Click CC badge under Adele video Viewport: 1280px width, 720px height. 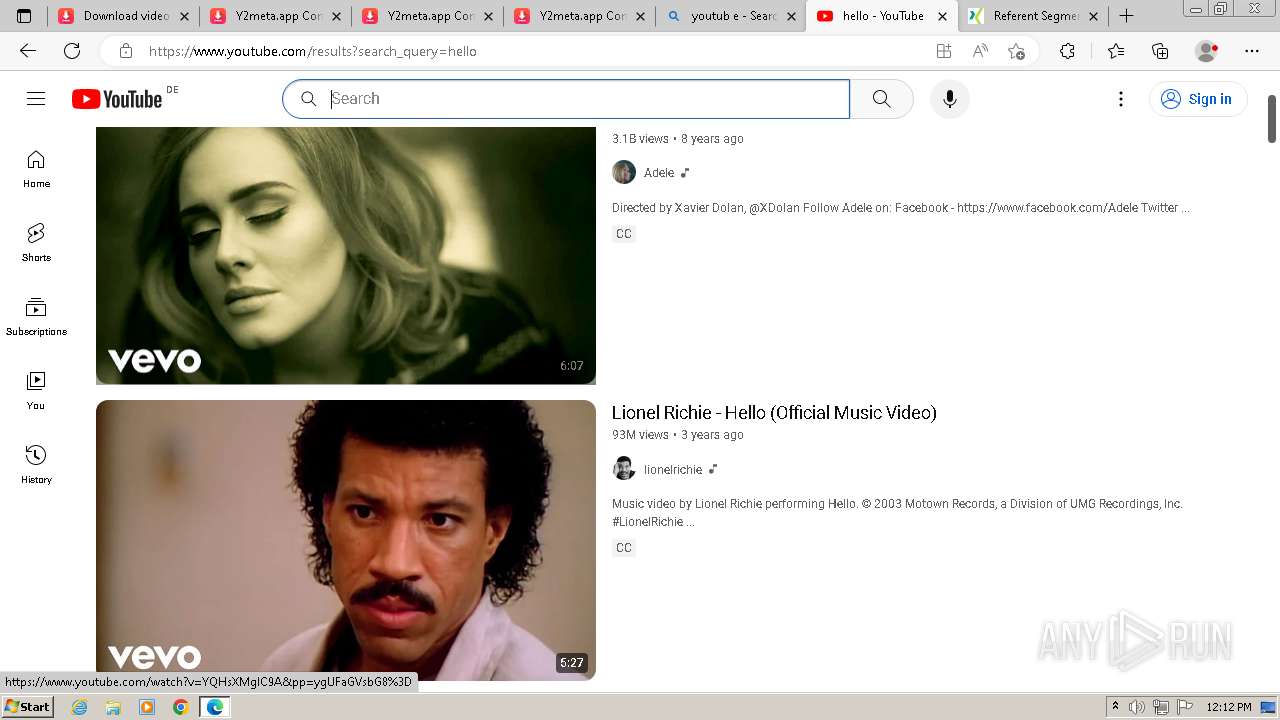tap(624, 234)
